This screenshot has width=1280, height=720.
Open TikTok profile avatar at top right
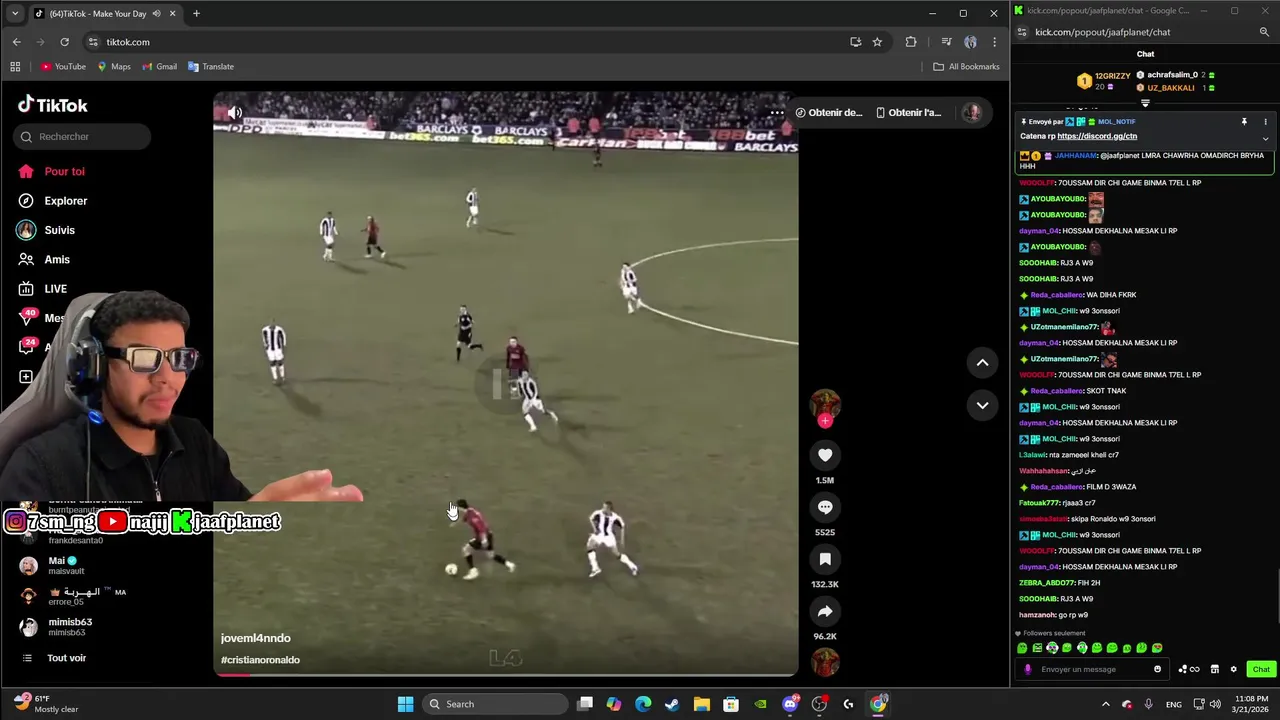(971, 113)
